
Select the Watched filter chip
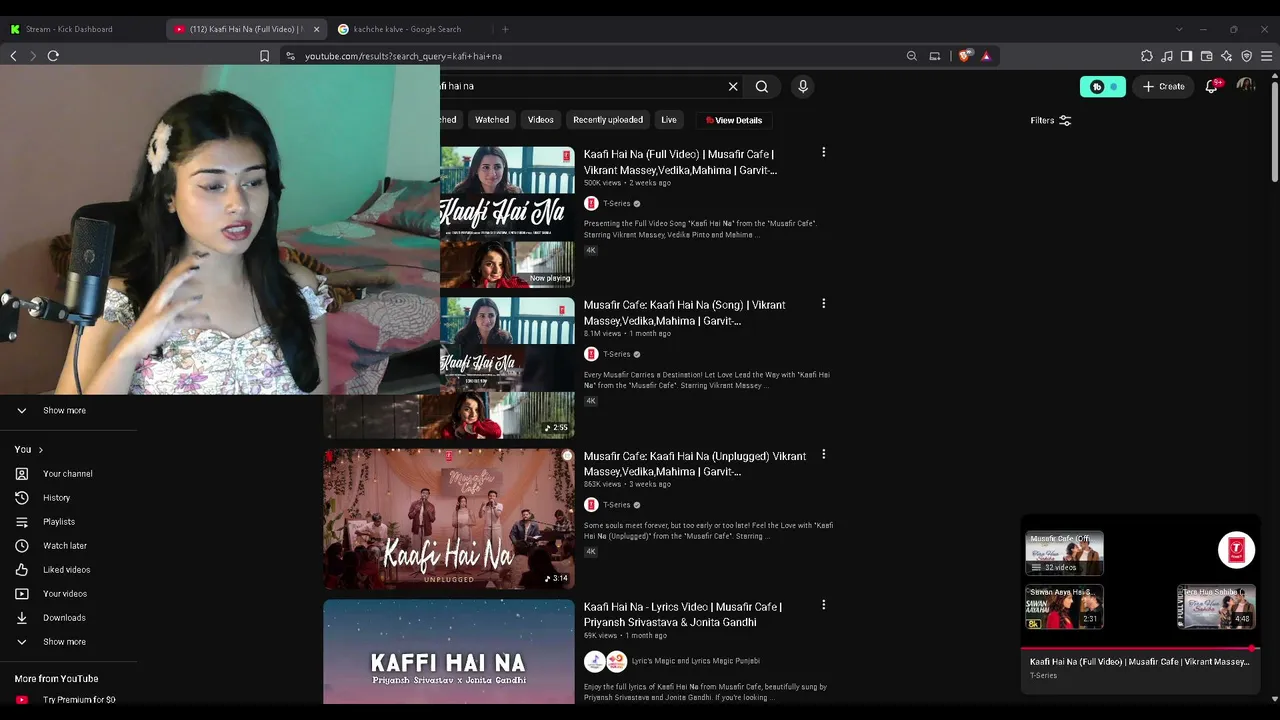point(492,120)
